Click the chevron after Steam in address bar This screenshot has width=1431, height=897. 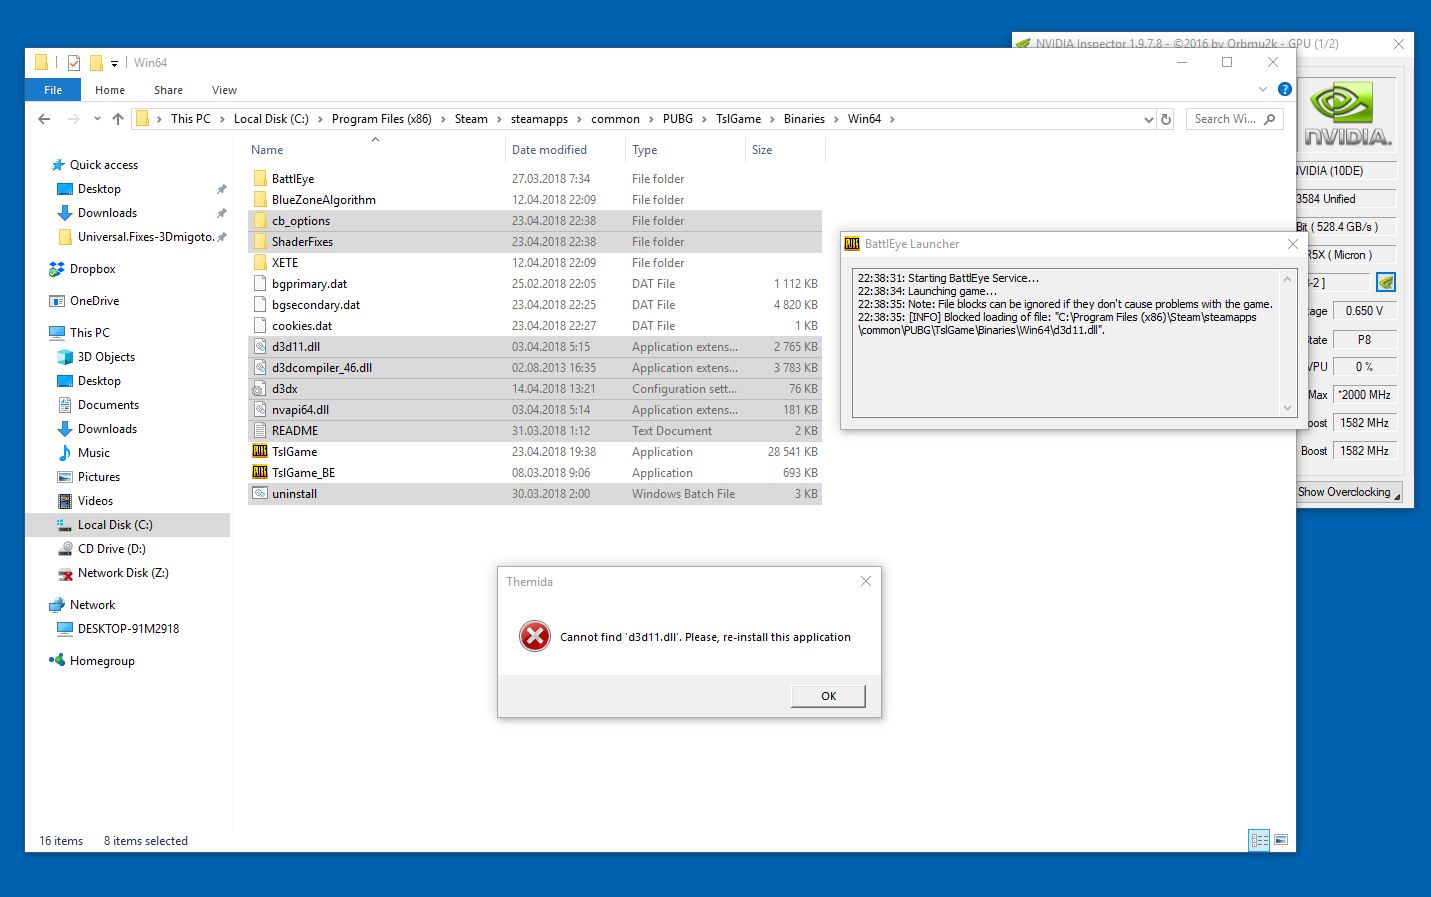pyautogui.click(x=499, y=119)
